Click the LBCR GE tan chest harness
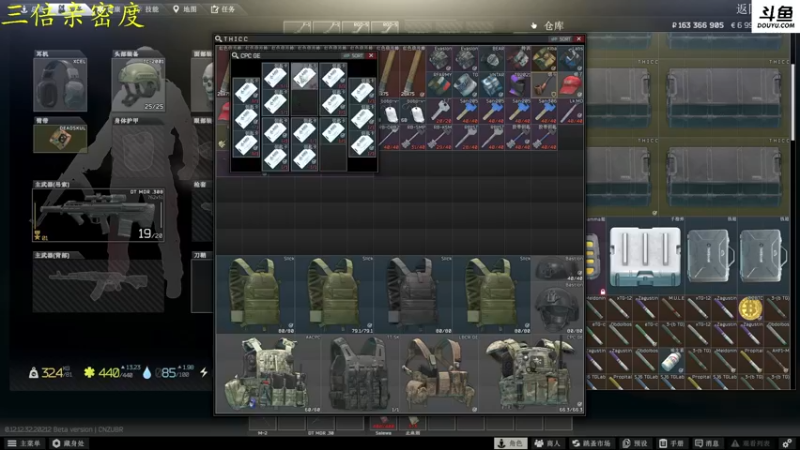 [x=439, y=373]
